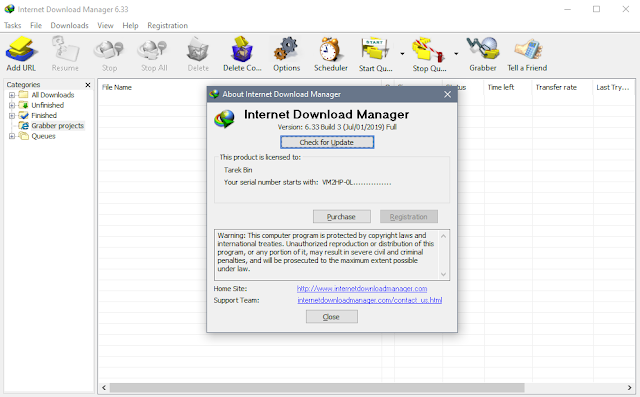Click the horizontal scrollbar left arrow
Image resolution: width=640 pixels, height=397 pixels.
[x=104, y=388]
